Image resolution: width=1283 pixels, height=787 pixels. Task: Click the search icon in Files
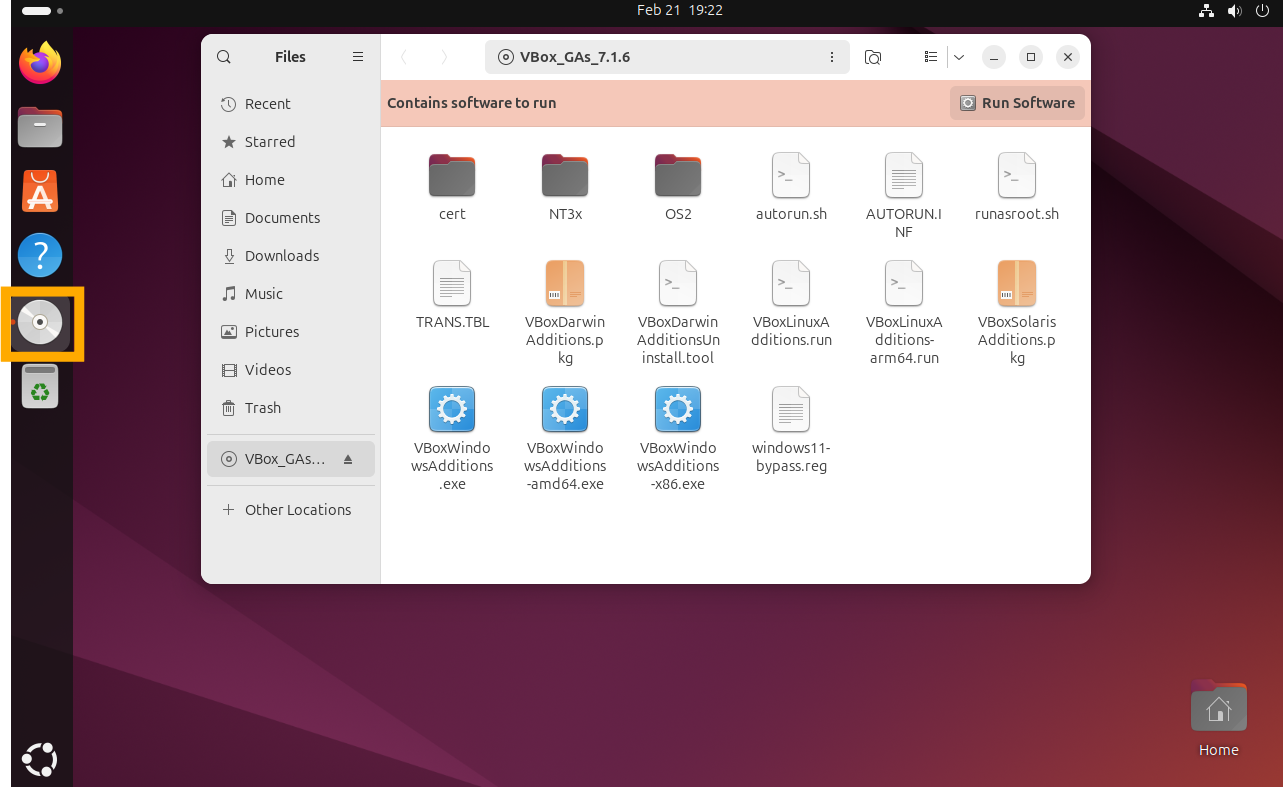224,57
